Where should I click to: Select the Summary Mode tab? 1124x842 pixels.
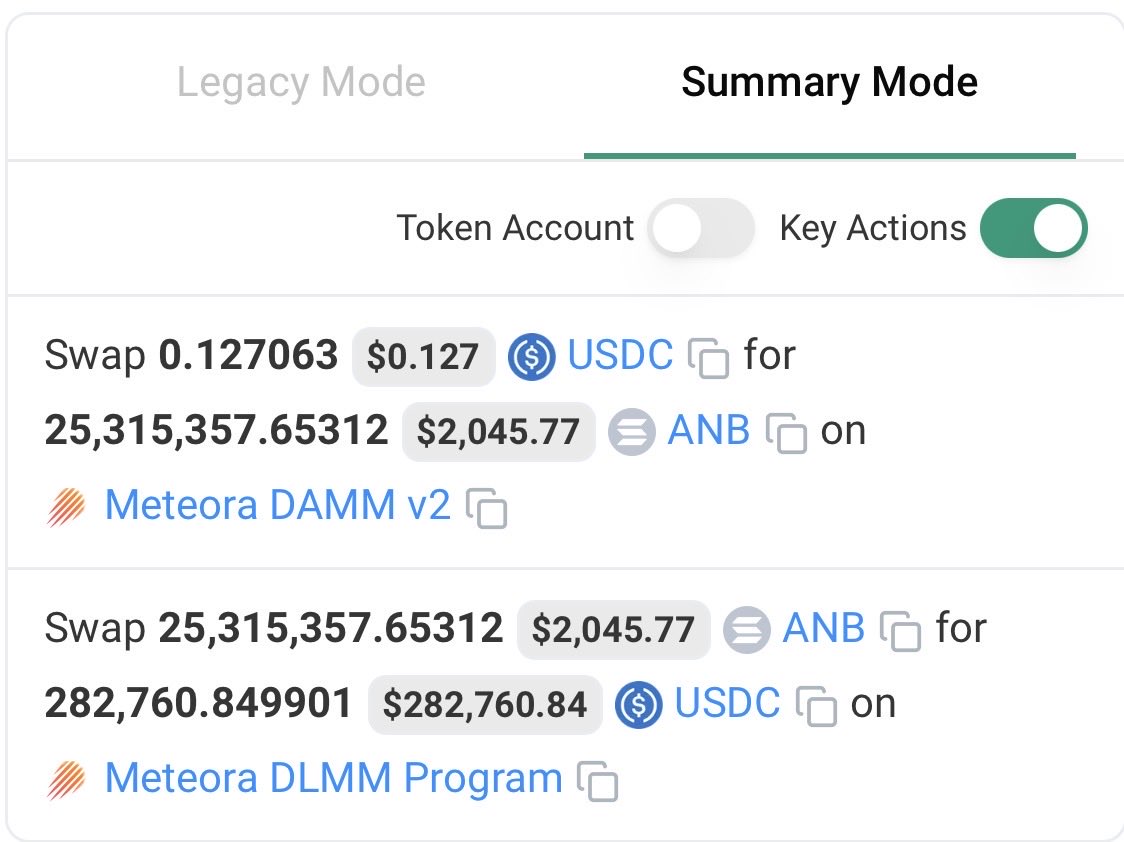coord(829,82)
